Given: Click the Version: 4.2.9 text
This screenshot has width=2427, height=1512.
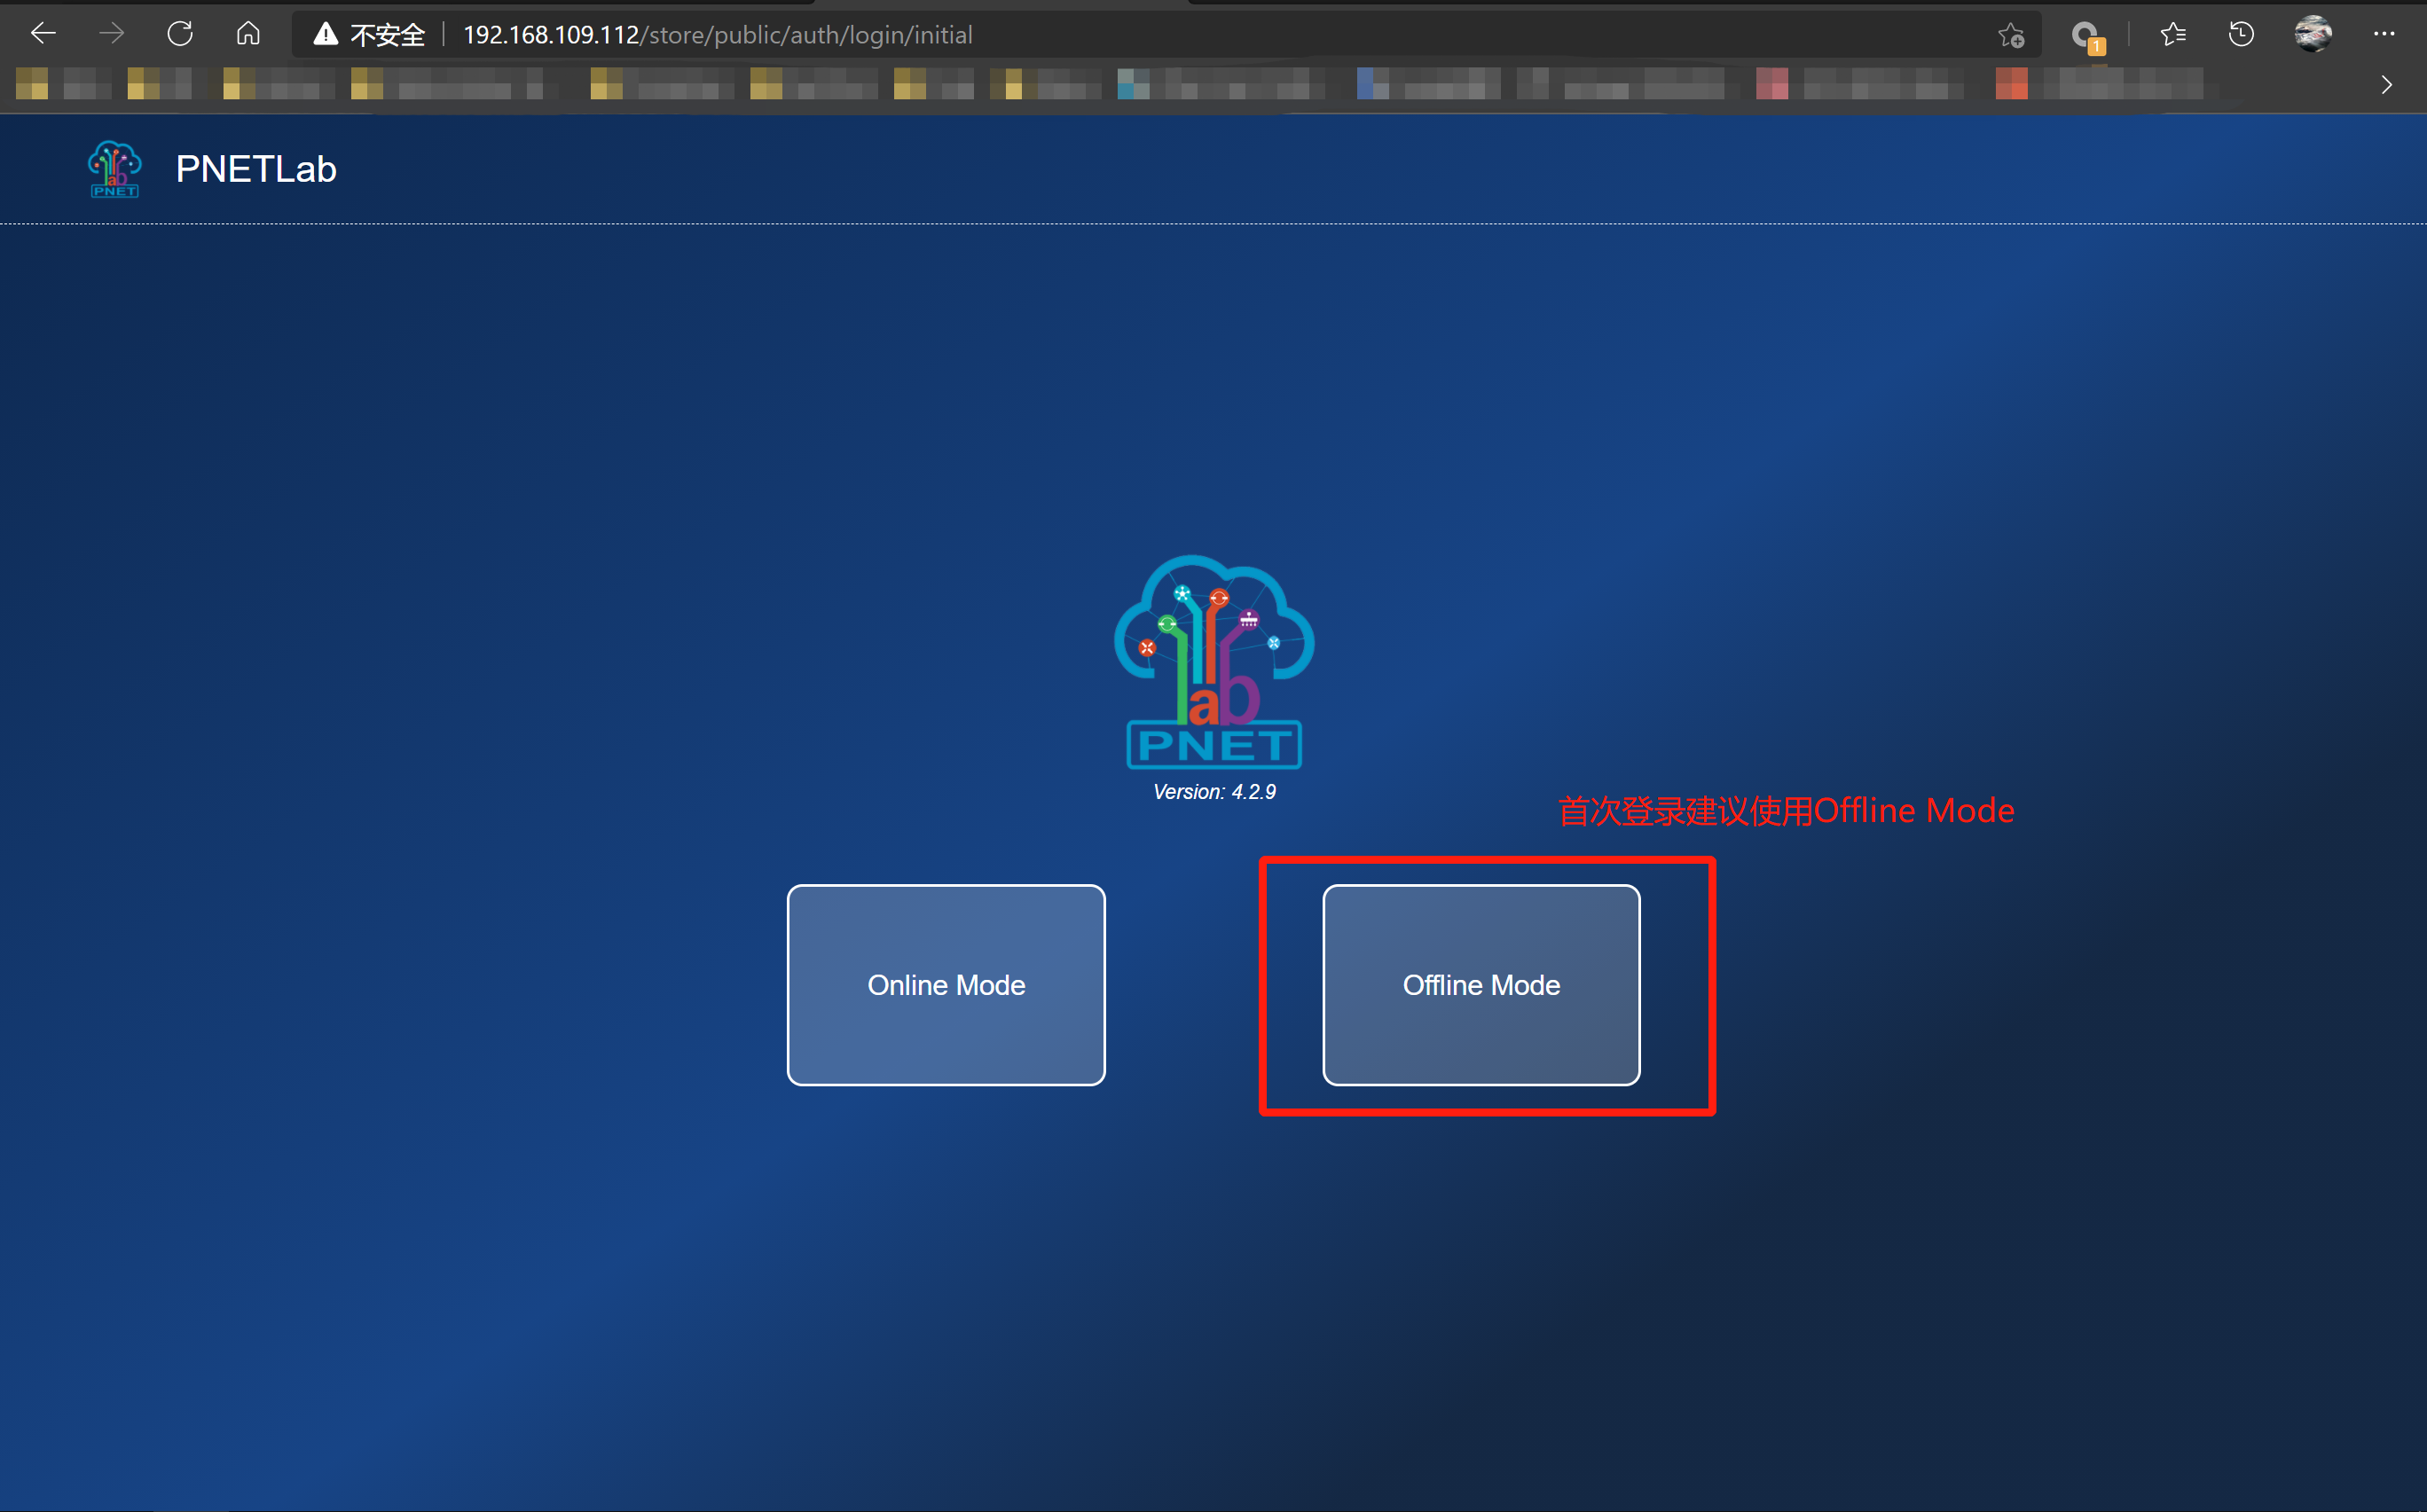Looking at the screenshot, I should [x=1214, y=792].
